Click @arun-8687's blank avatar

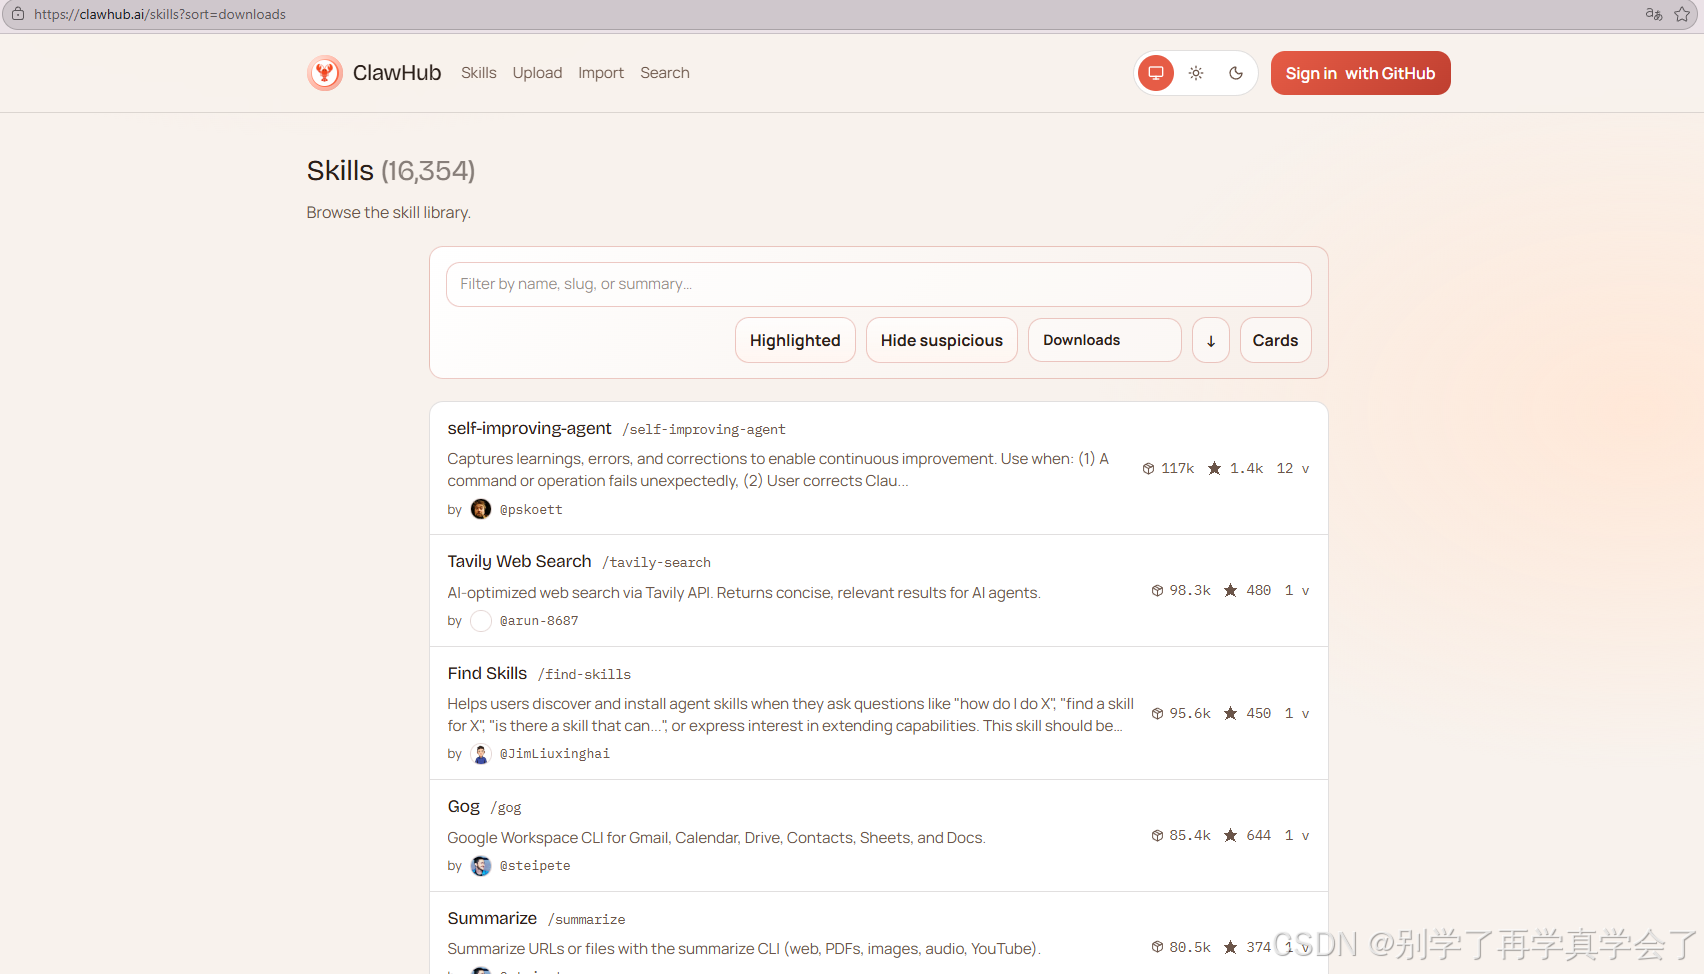click(x=481, y=621)
